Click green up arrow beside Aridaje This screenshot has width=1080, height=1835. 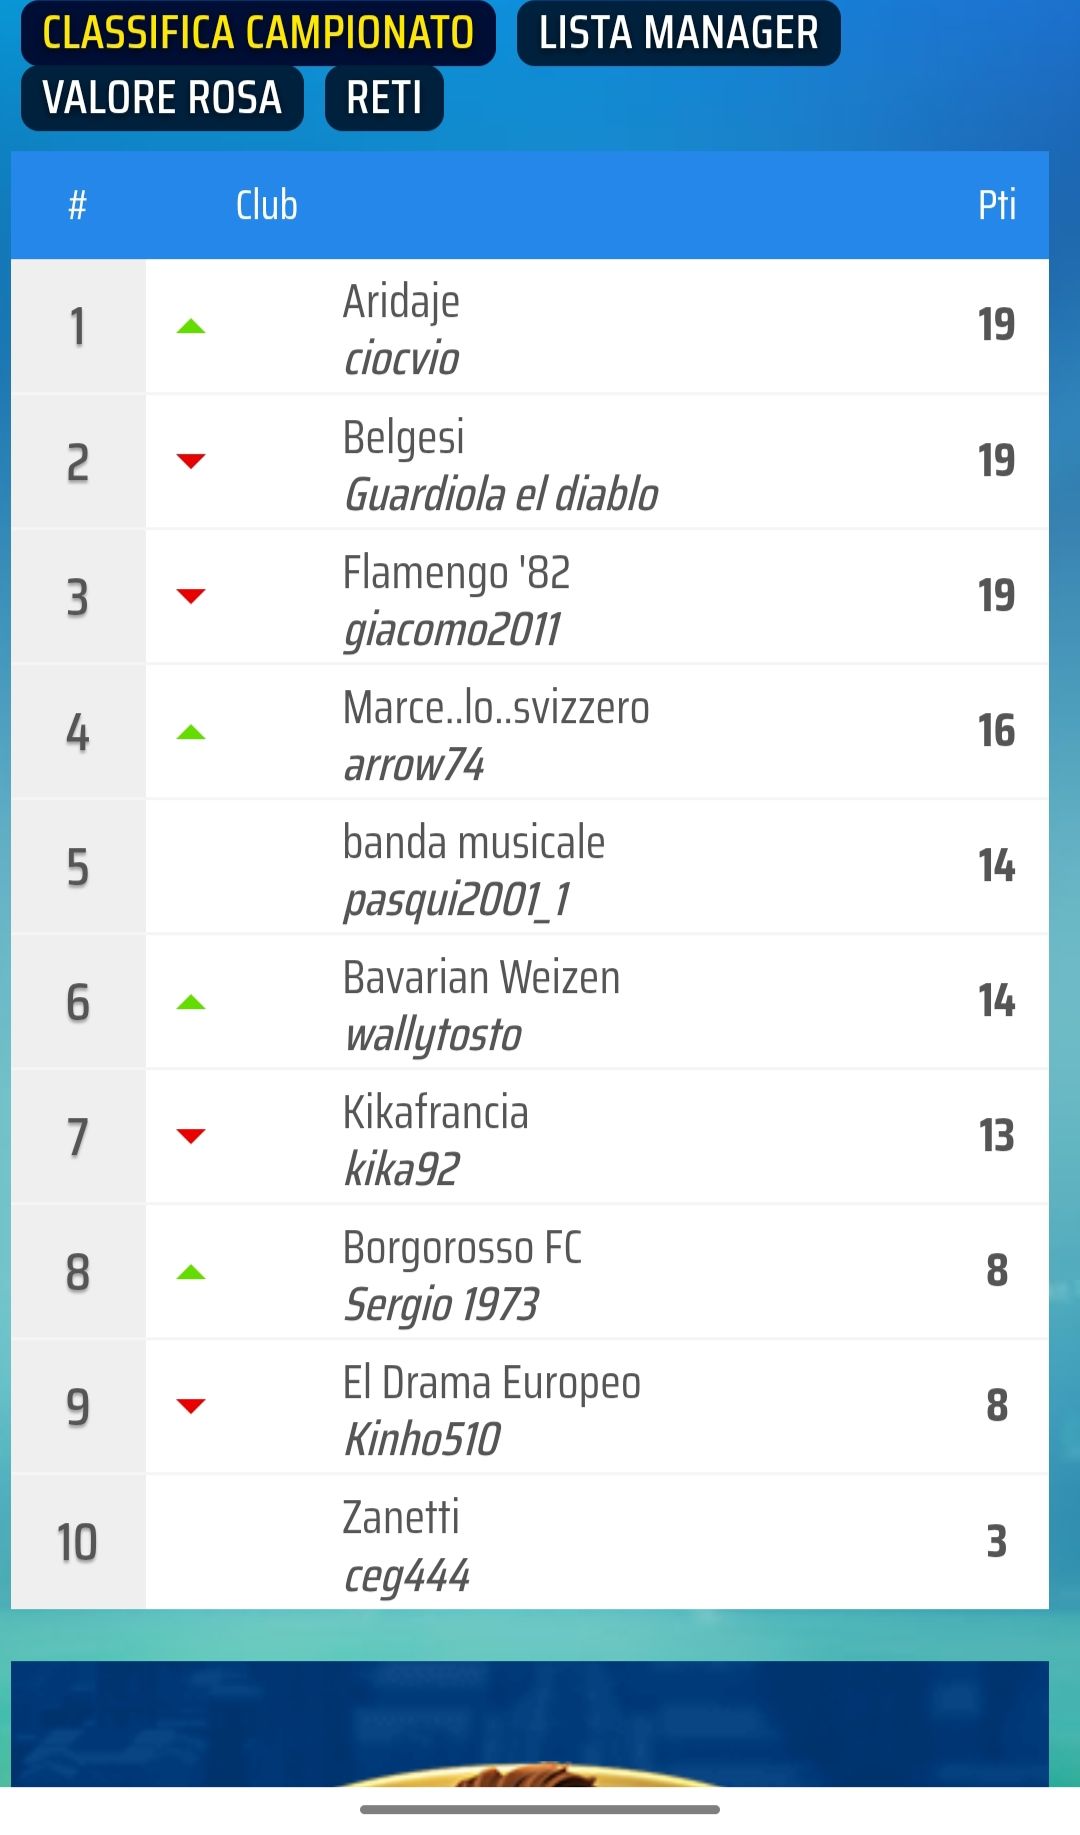point(190,326)
